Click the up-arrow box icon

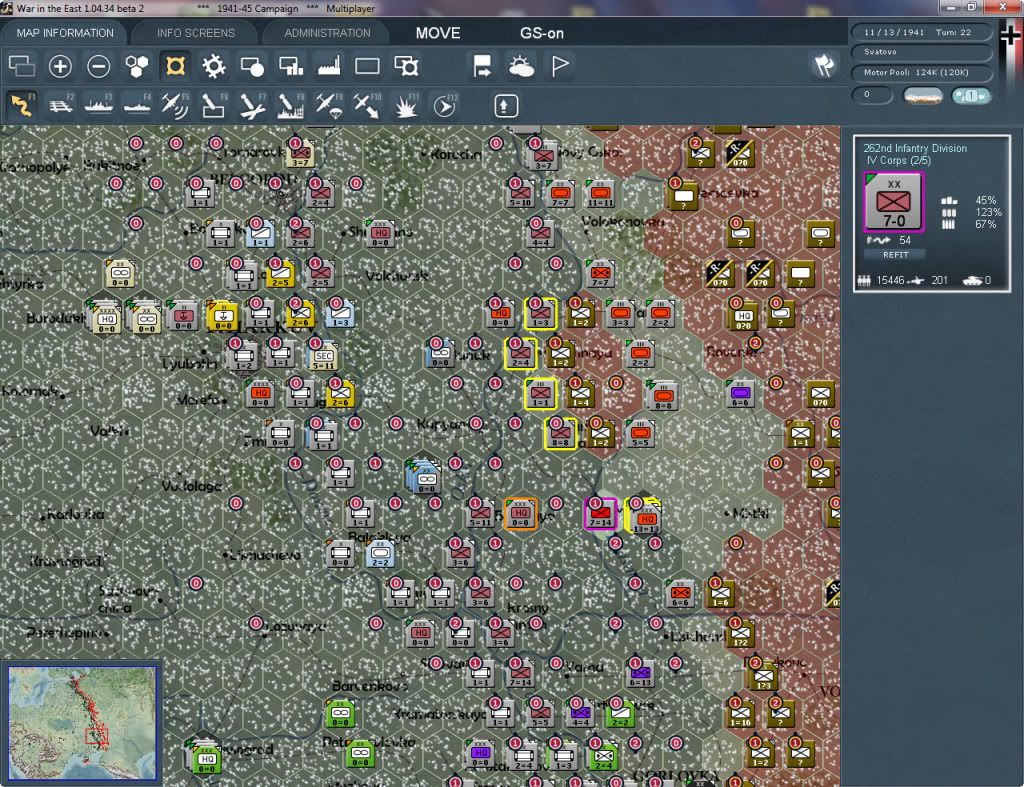pos(505,106)
